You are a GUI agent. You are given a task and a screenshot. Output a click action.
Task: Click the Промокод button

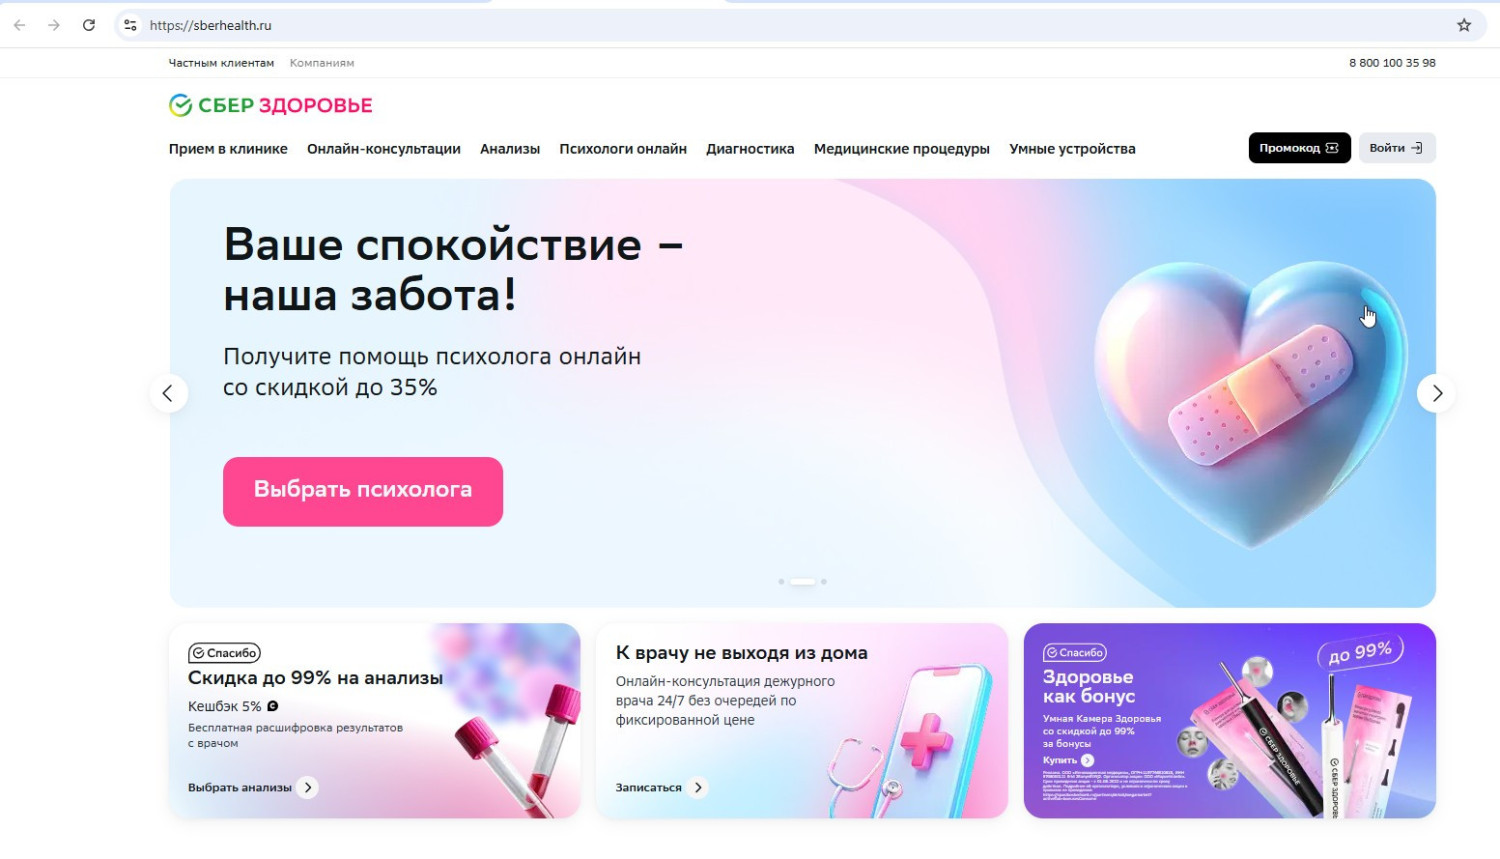[x=1299, y=148]
